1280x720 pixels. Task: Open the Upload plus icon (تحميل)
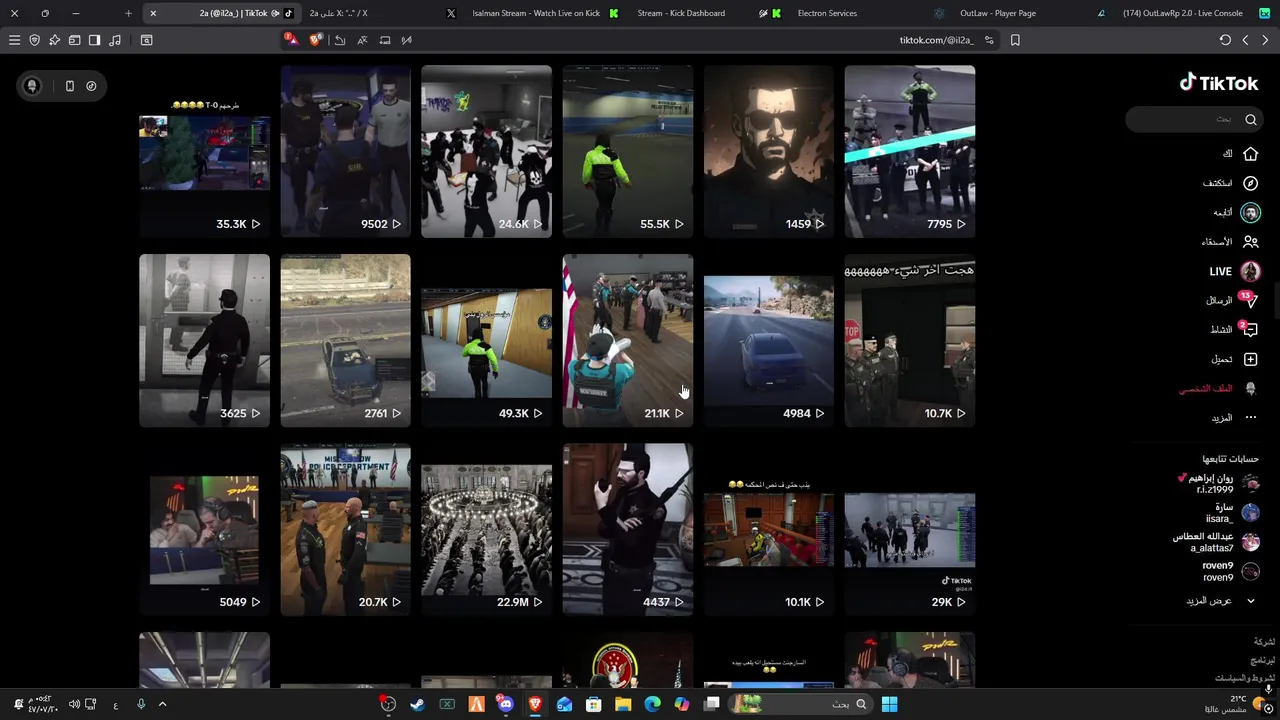click(1250, 359)
